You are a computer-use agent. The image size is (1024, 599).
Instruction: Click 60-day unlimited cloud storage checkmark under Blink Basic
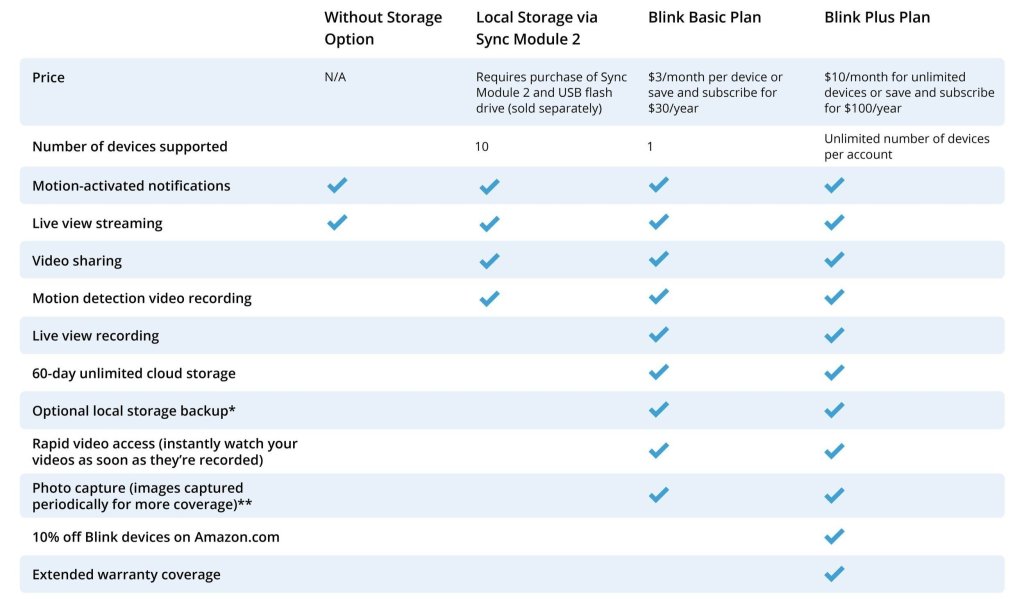coord(658,372)
